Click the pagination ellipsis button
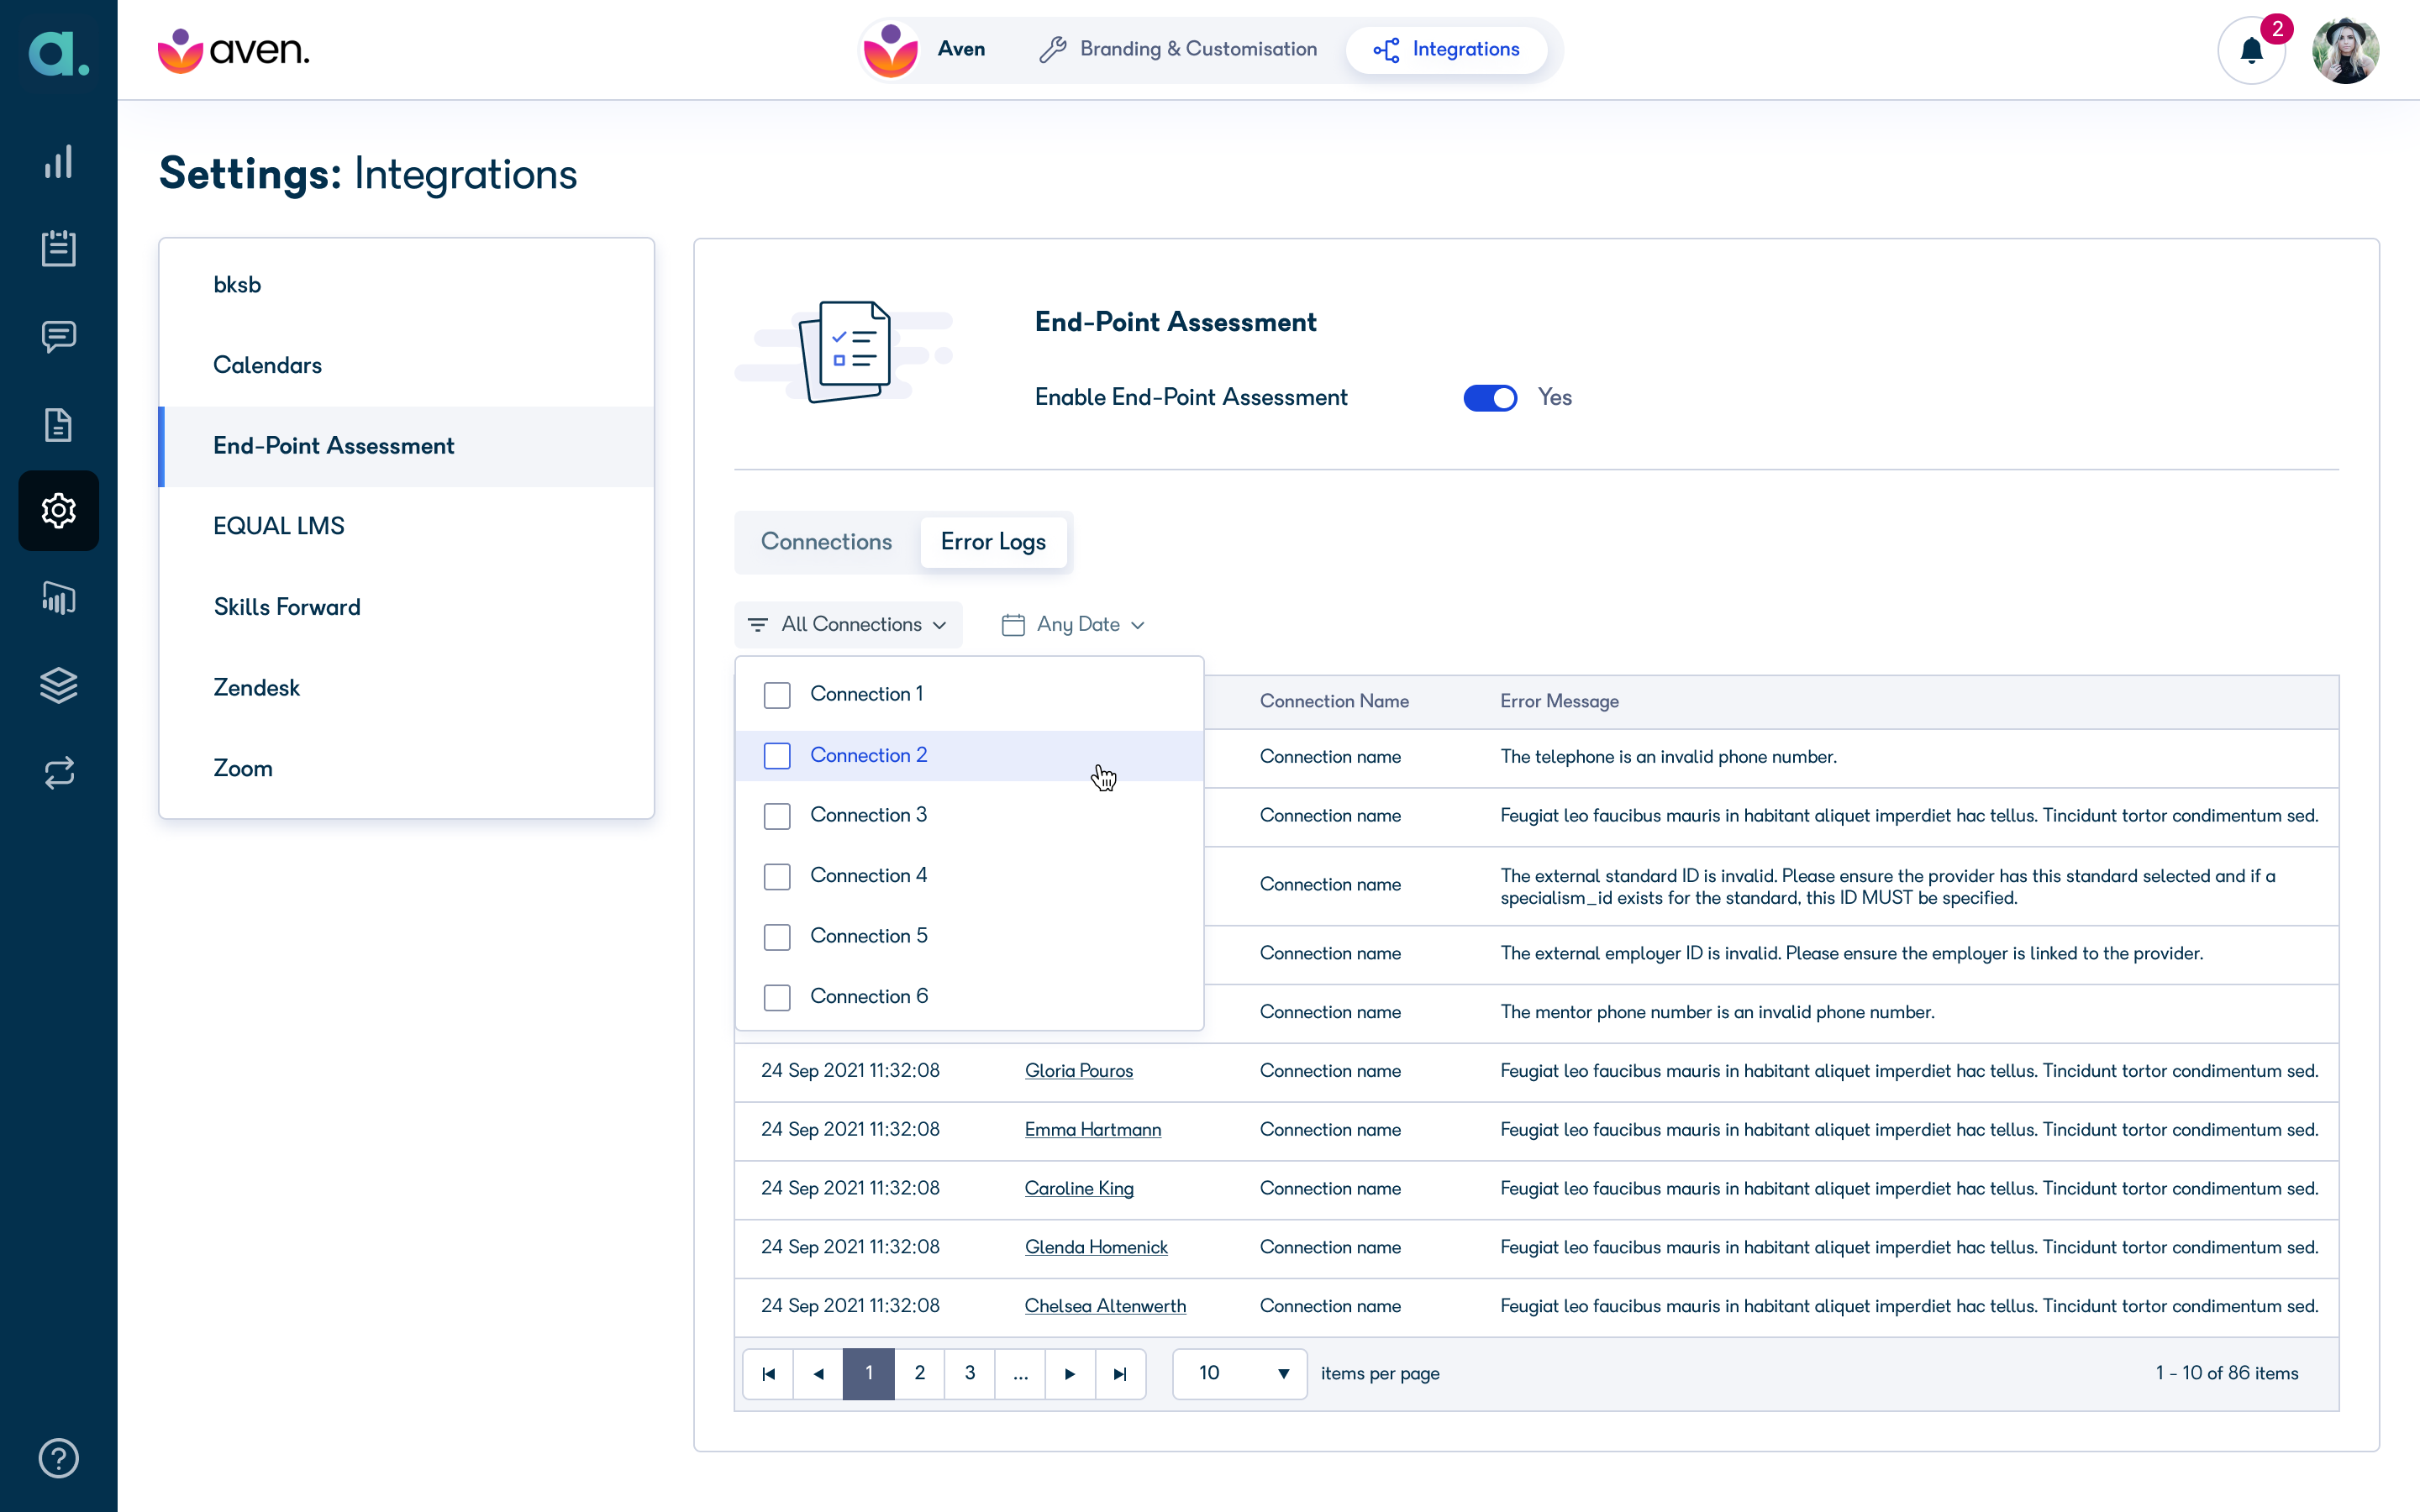Screen dimensions: 2420x1512 (x=1020, y=1373)
